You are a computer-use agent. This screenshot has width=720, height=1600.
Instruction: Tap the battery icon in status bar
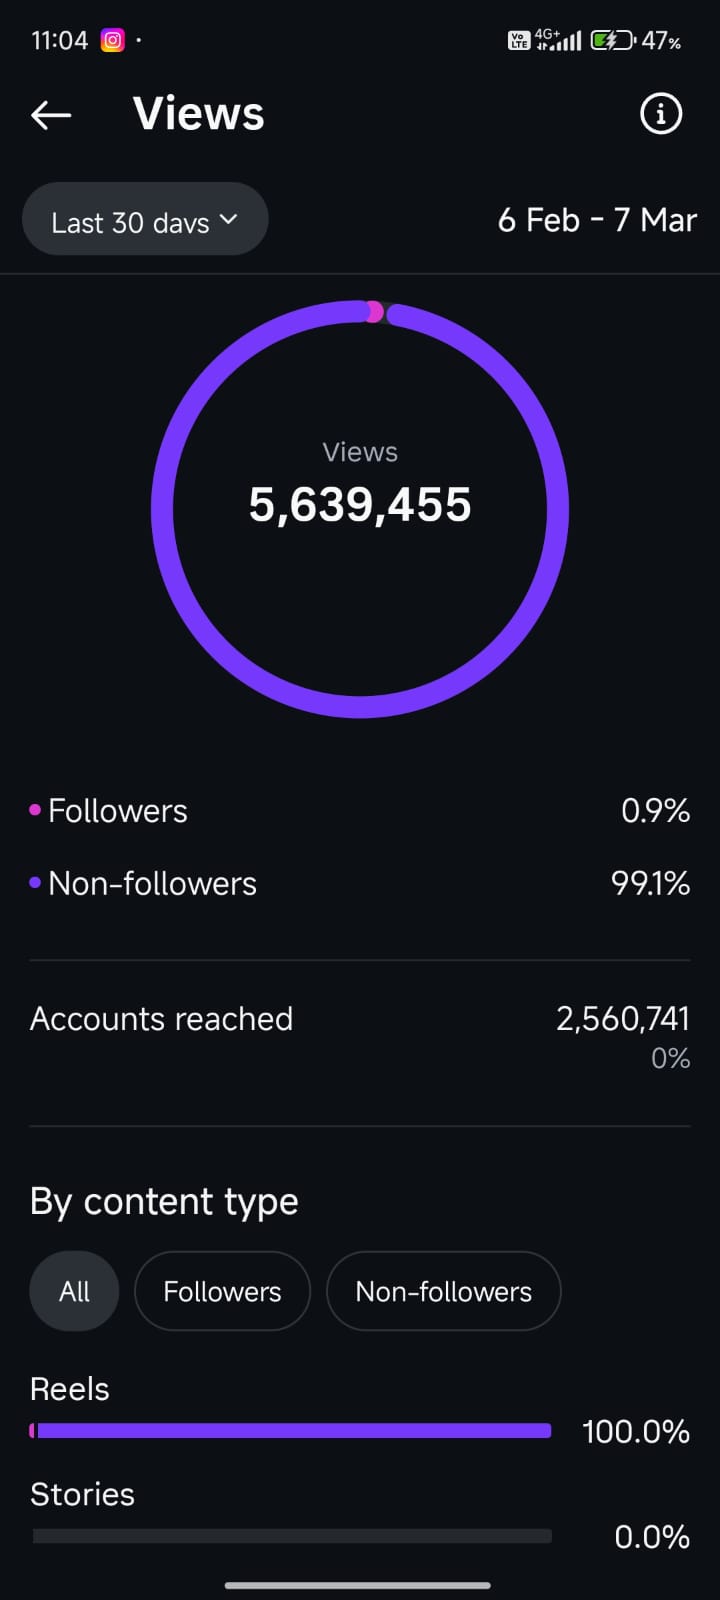tap(612, 41)
